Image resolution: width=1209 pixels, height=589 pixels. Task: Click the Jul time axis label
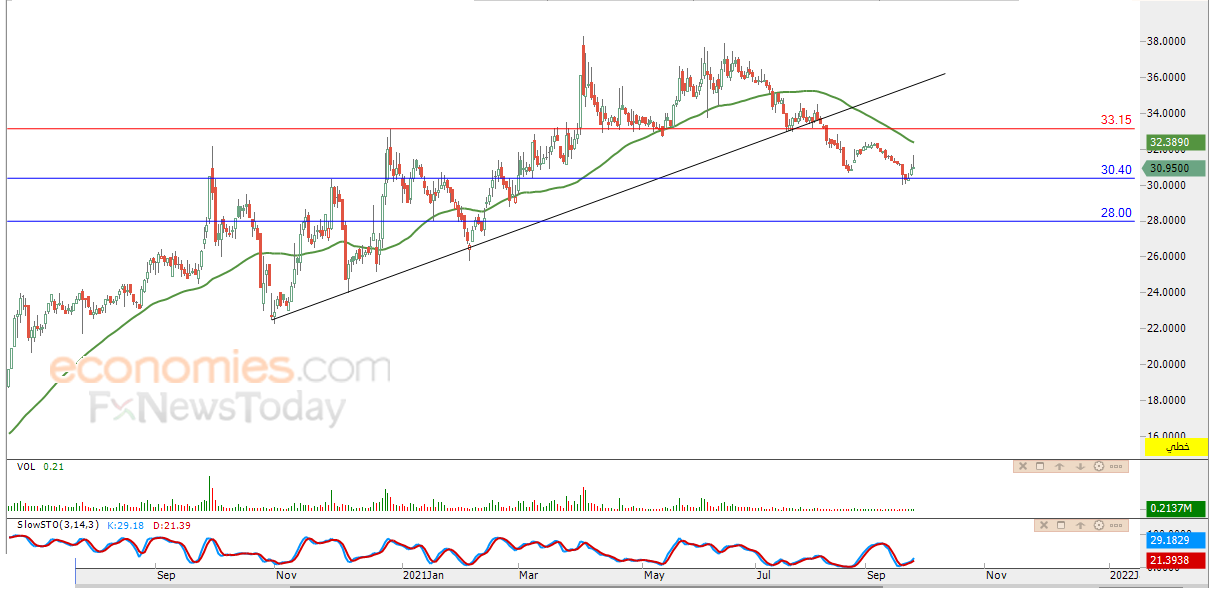(765, 576)
